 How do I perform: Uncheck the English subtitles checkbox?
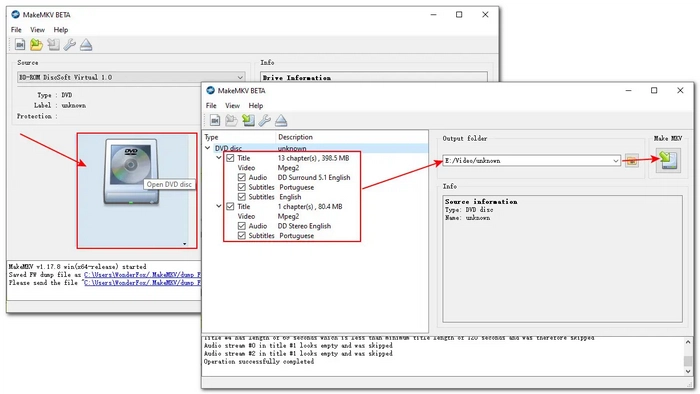(x=242, y=197)
